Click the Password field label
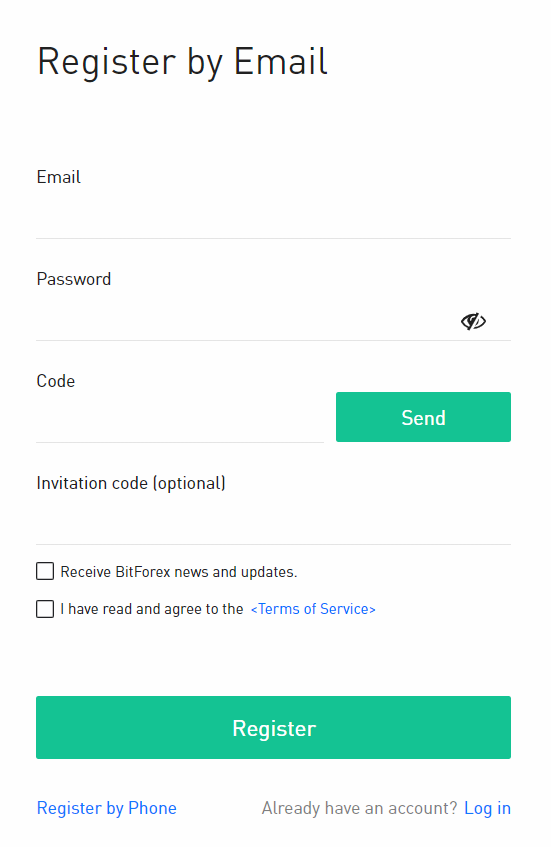 click(x=73, y=279)
